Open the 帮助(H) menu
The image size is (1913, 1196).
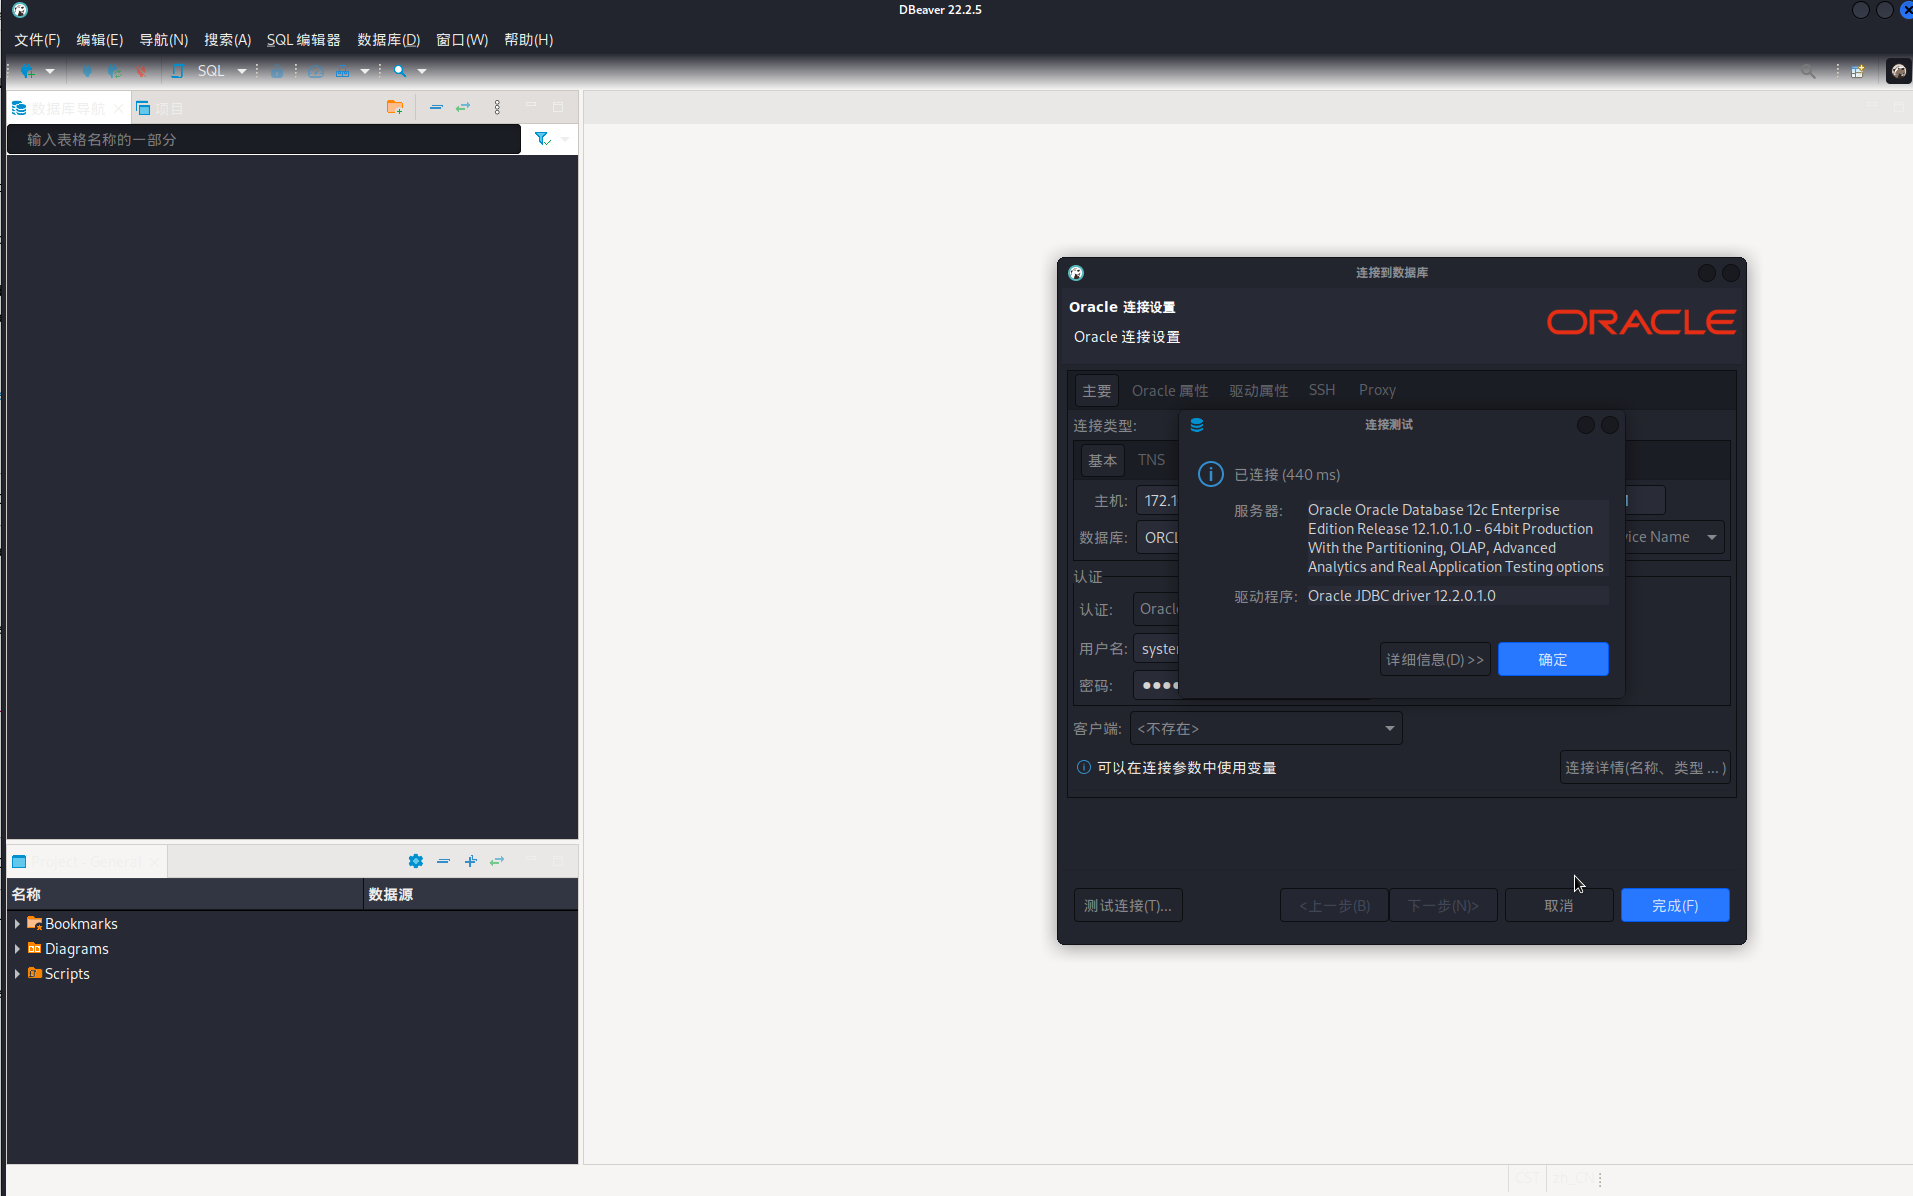click(529, 40)
